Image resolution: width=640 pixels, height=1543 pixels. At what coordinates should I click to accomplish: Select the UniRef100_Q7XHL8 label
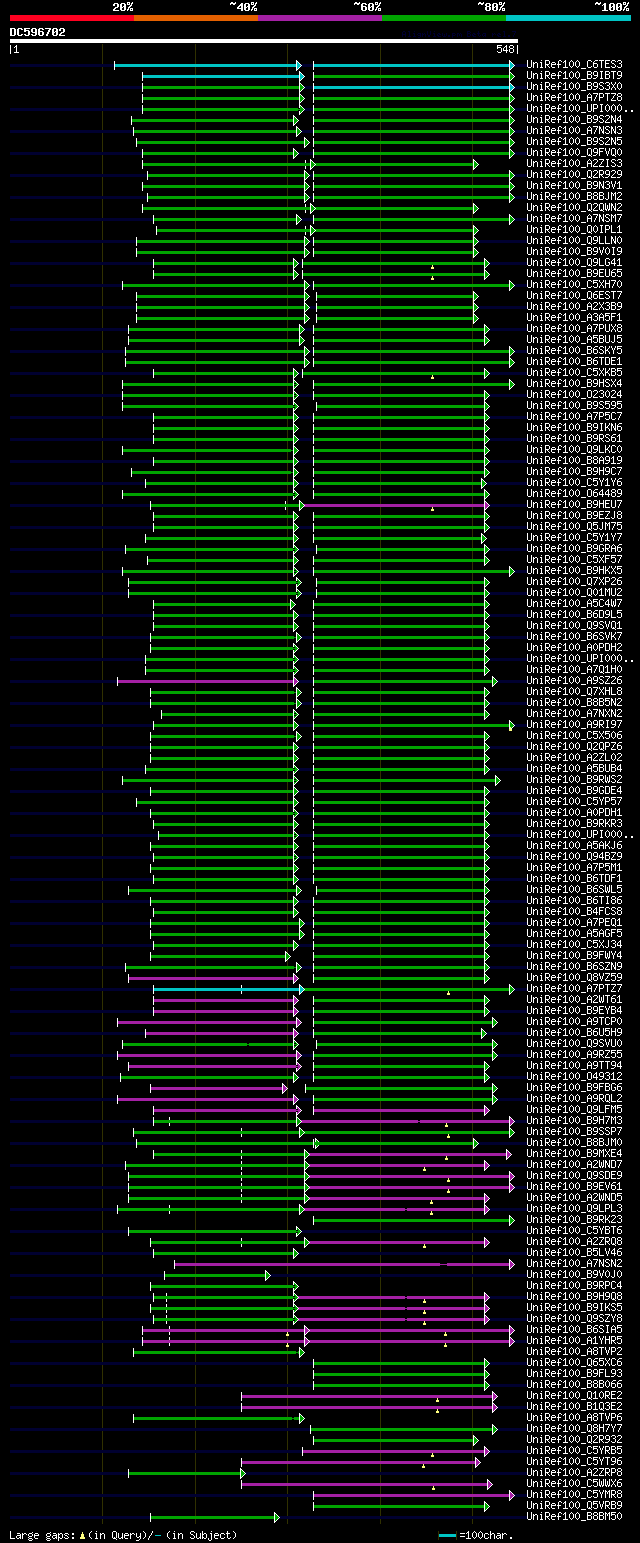click(574, 692)
